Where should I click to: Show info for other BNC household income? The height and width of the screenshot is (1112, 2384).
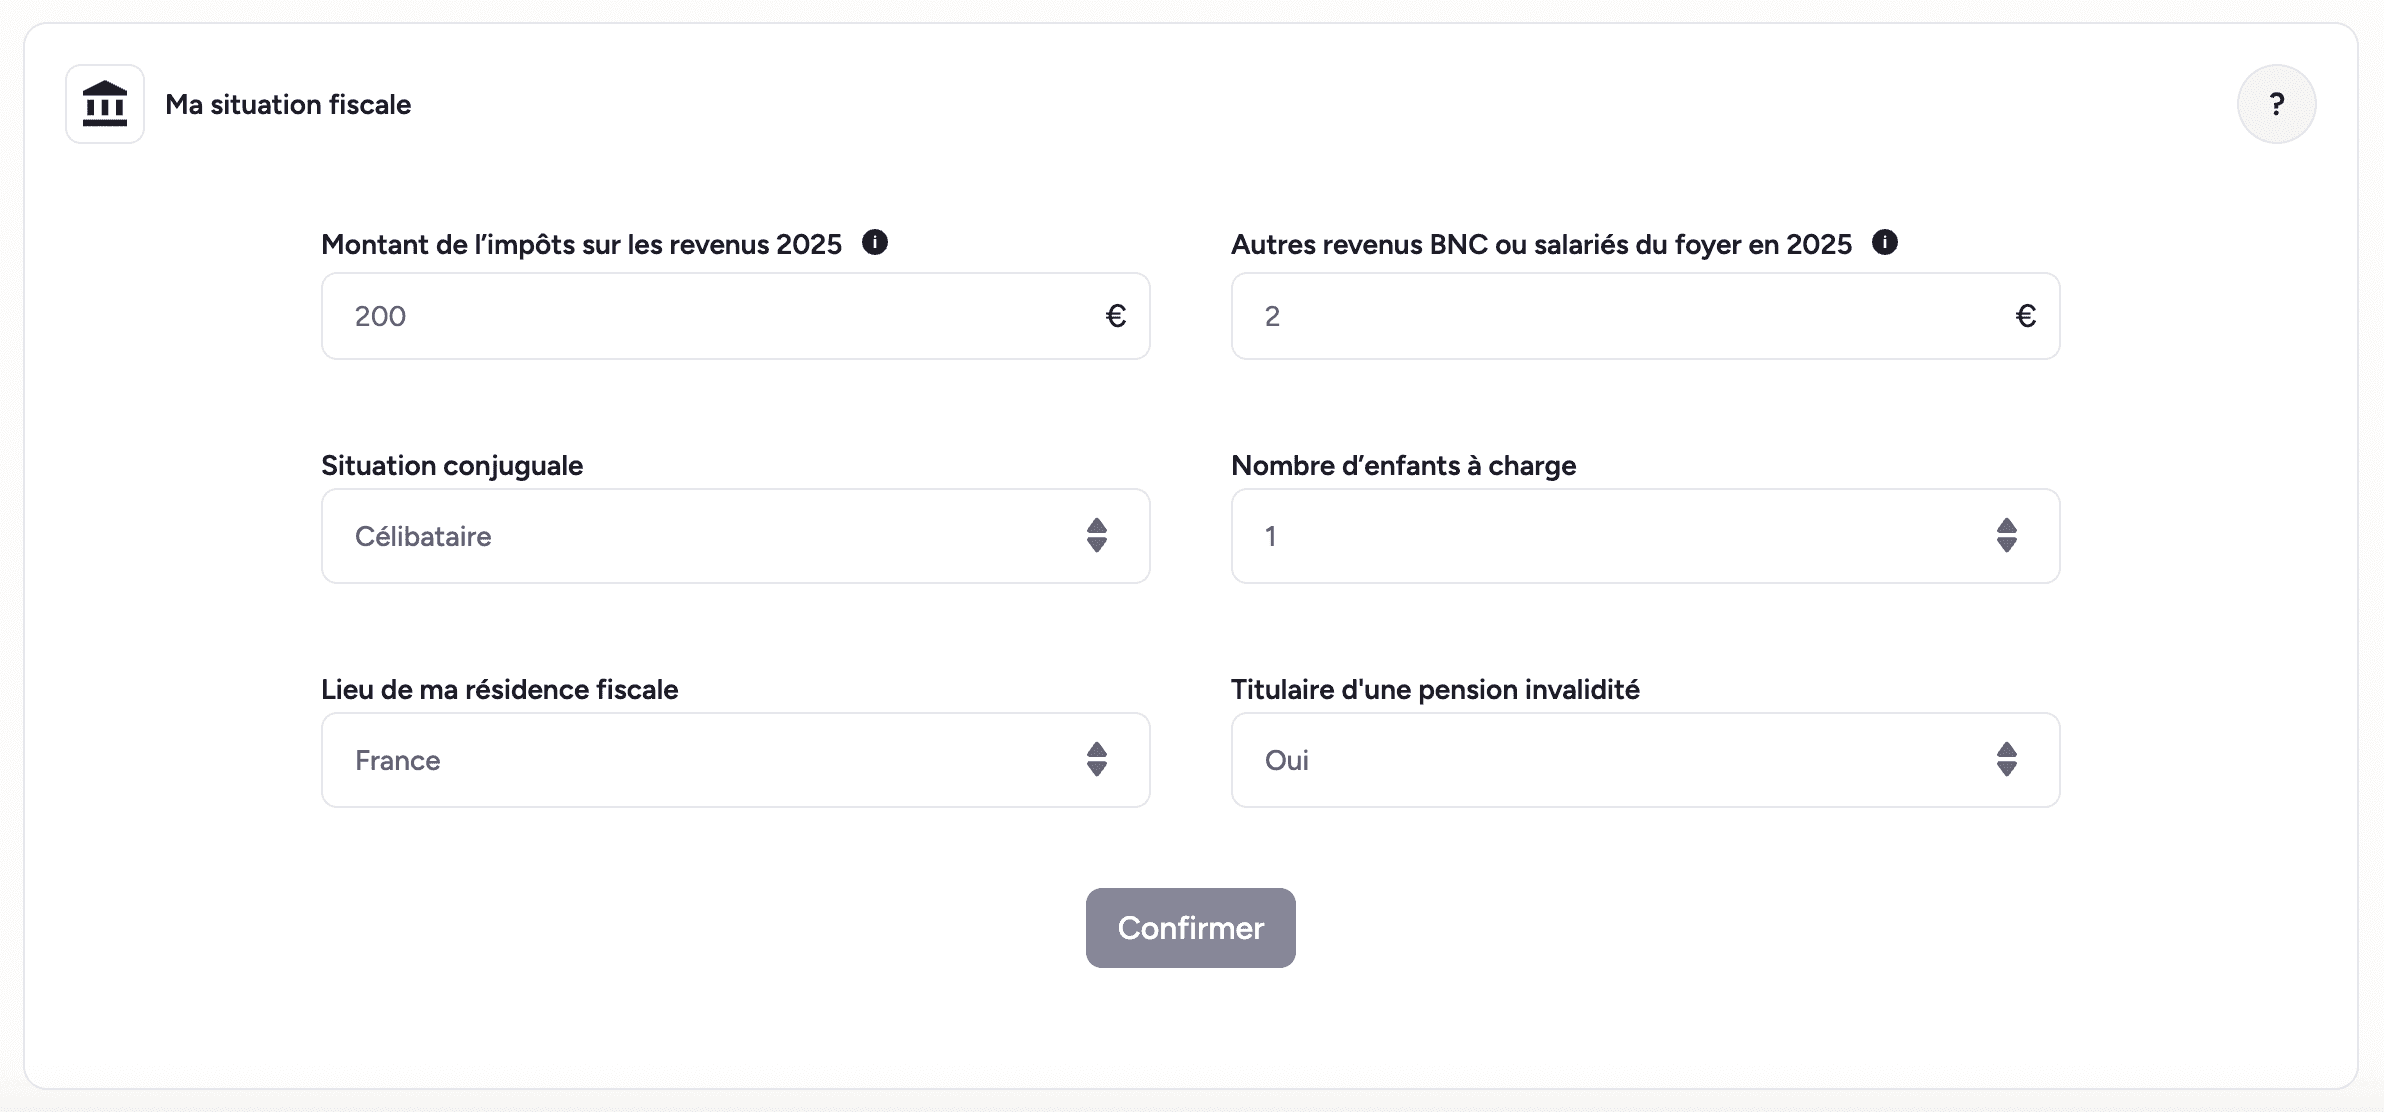click(1885, 243)
